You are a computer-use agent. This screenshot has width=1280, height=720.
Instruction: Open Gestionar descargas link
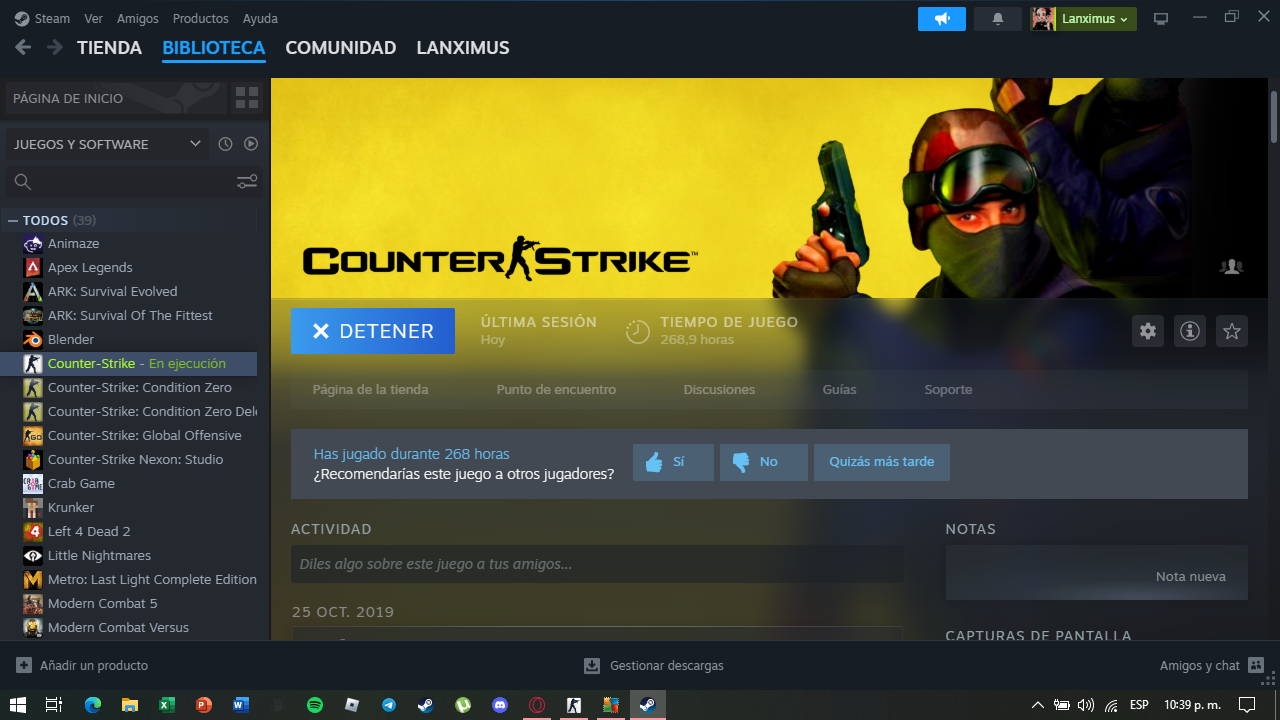654,666
